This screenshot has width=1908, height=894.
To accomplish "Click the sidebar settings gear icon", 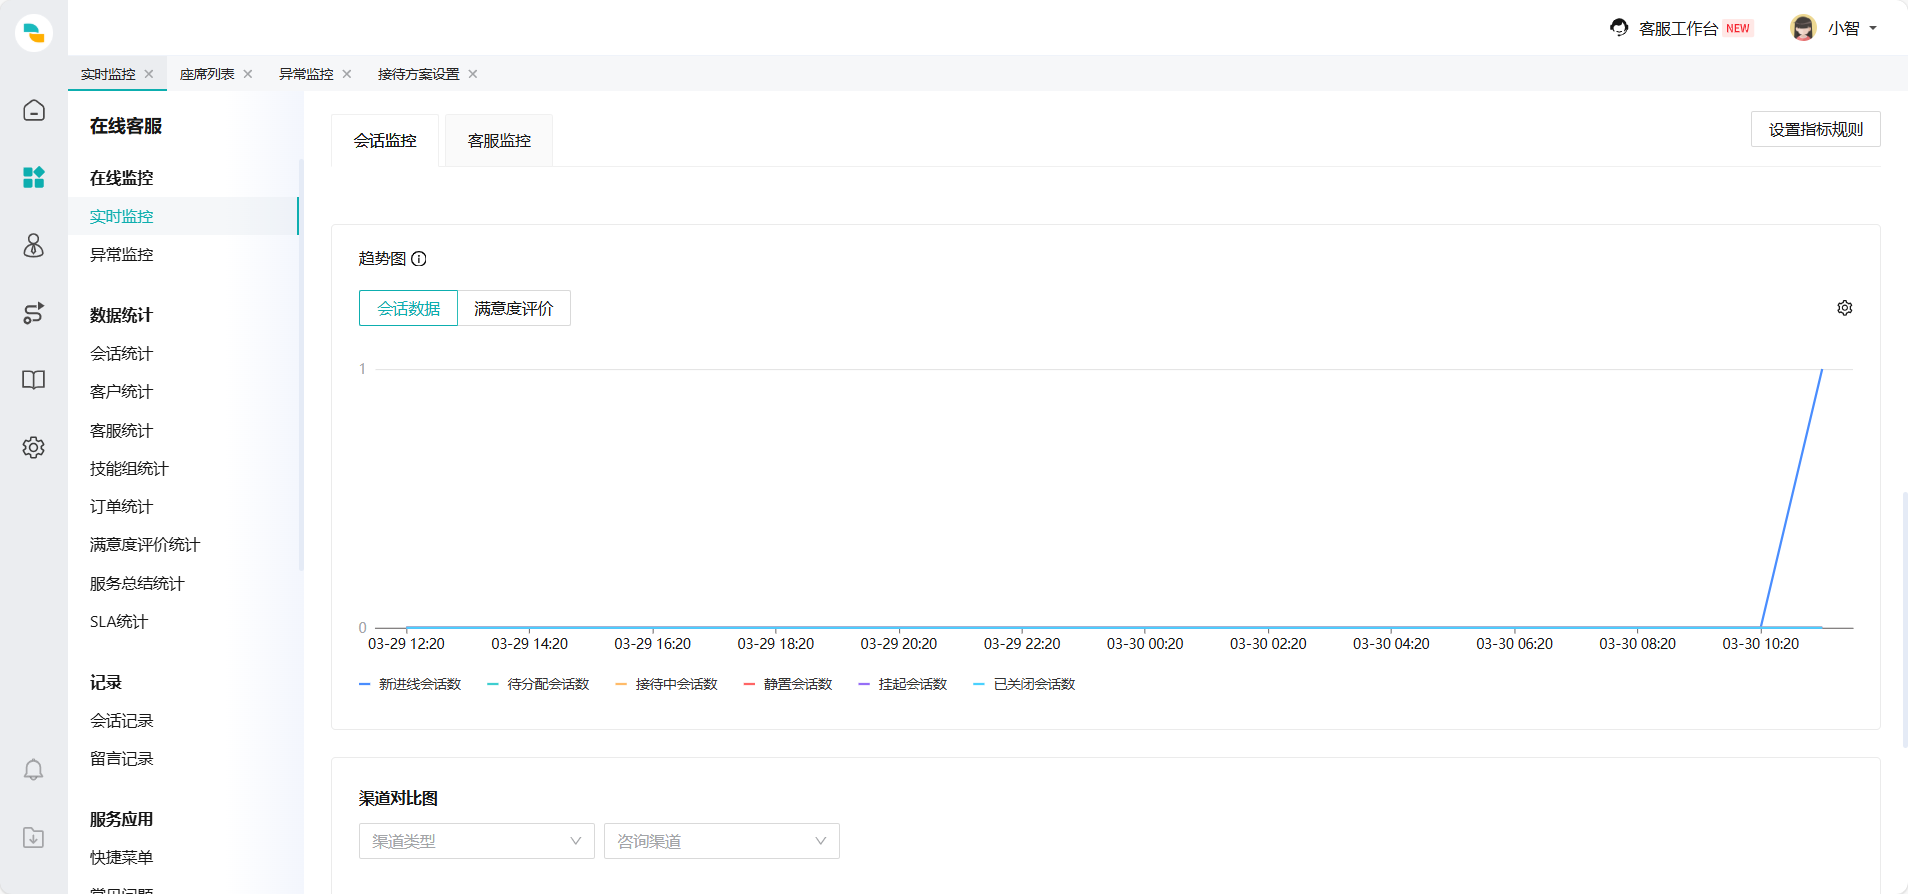I will [x=34, y=447].
